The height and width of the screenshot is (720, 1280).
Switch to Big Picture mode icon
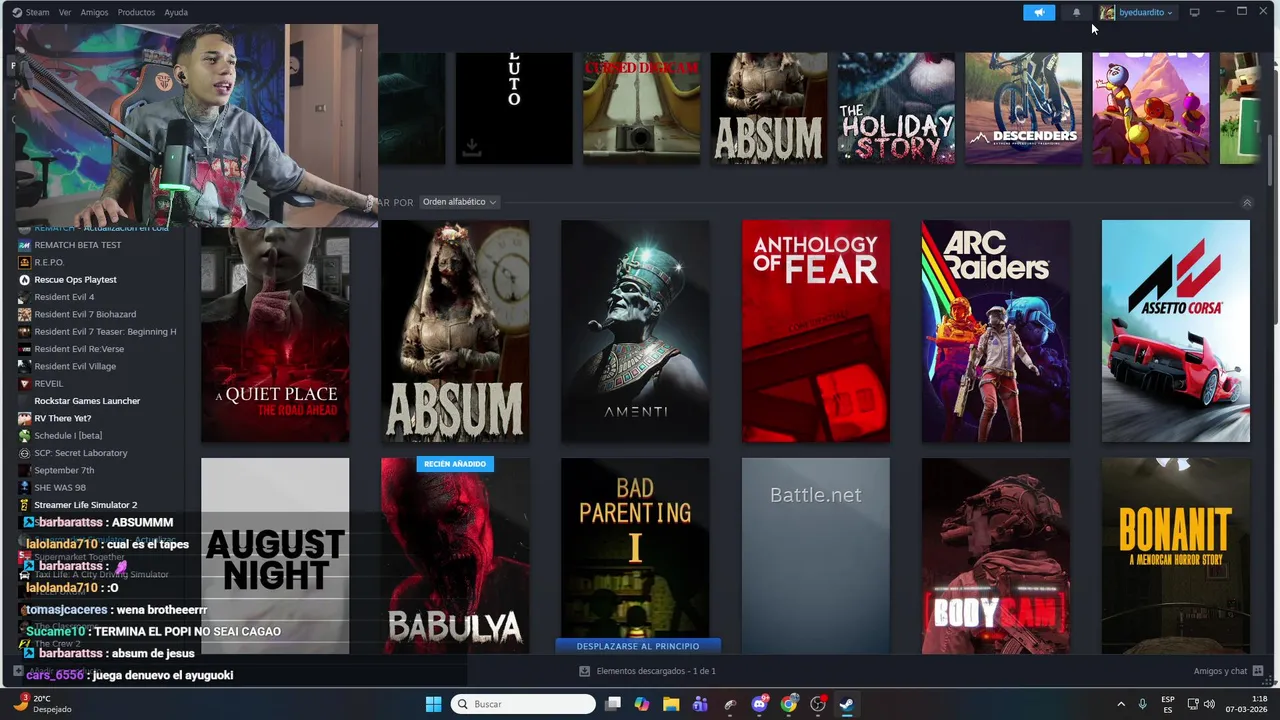tap(1194, 12)
